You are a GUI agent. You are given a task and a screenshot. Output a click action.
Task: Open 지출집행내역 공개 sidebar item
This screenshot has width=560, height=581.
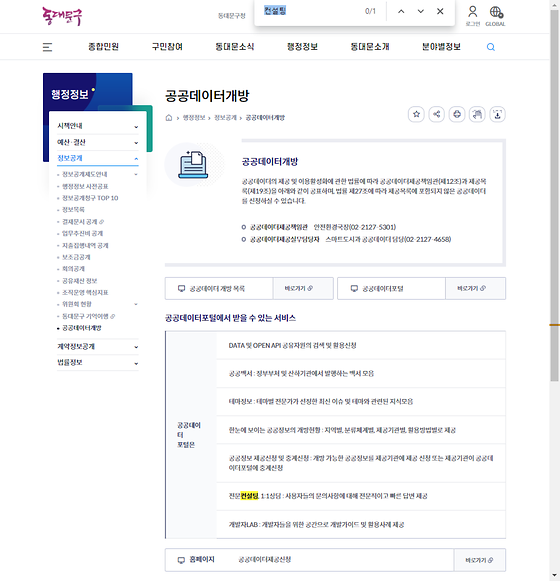coord(85,245)
